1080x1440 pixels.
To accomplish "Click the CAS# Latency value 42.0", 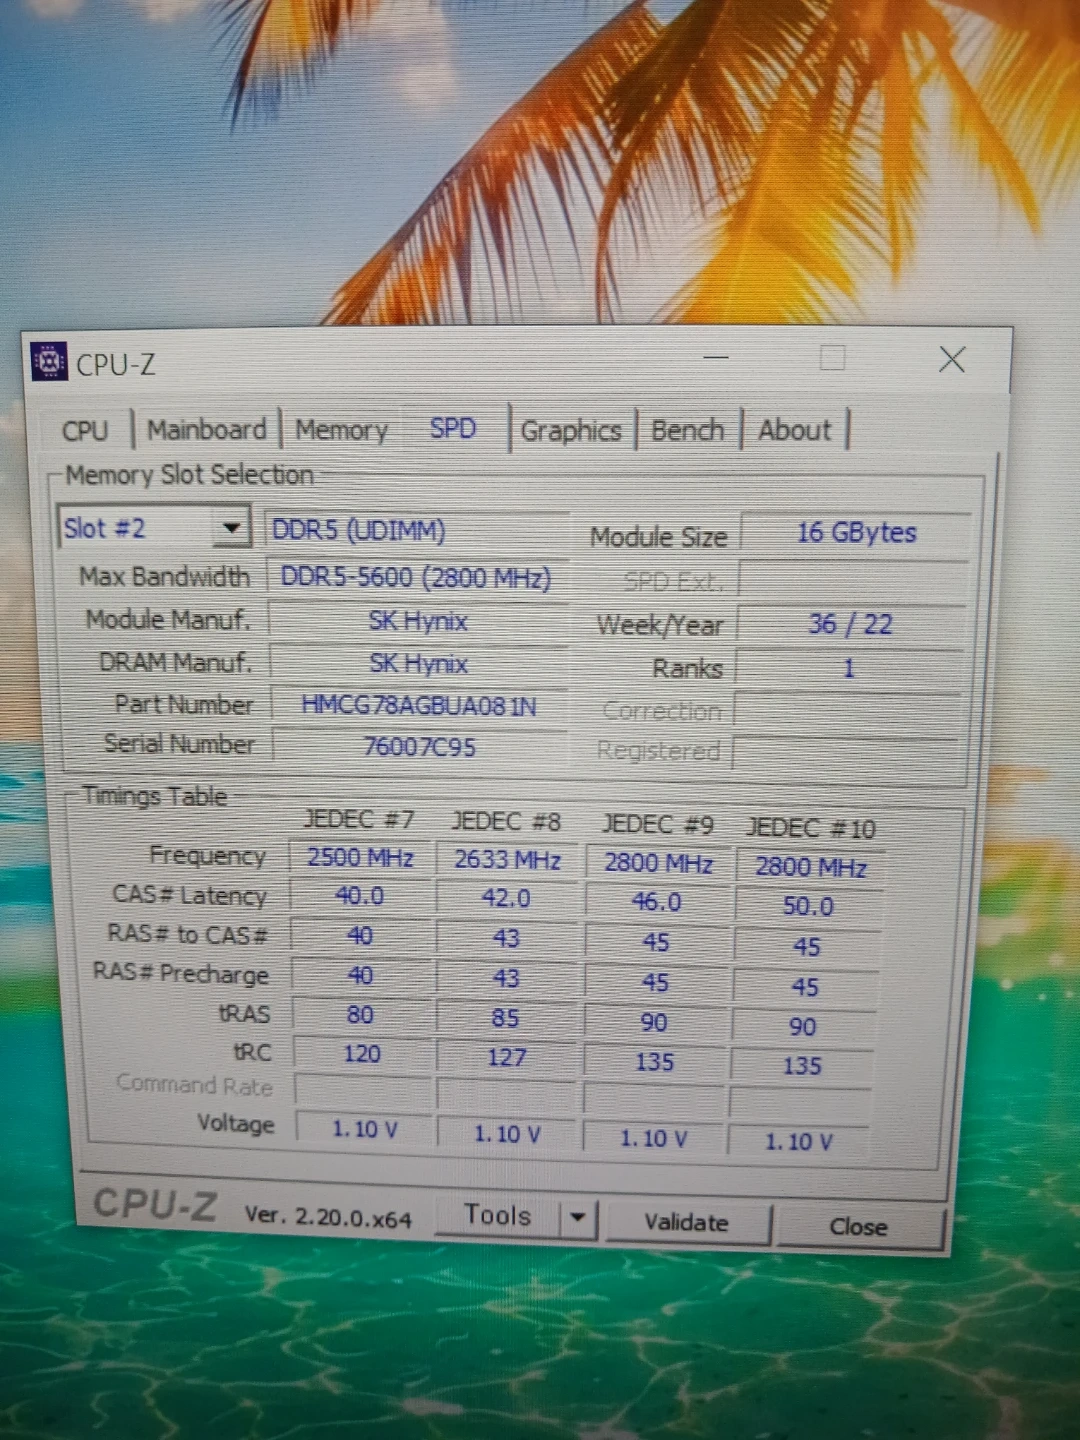I will tap(506, 898).
